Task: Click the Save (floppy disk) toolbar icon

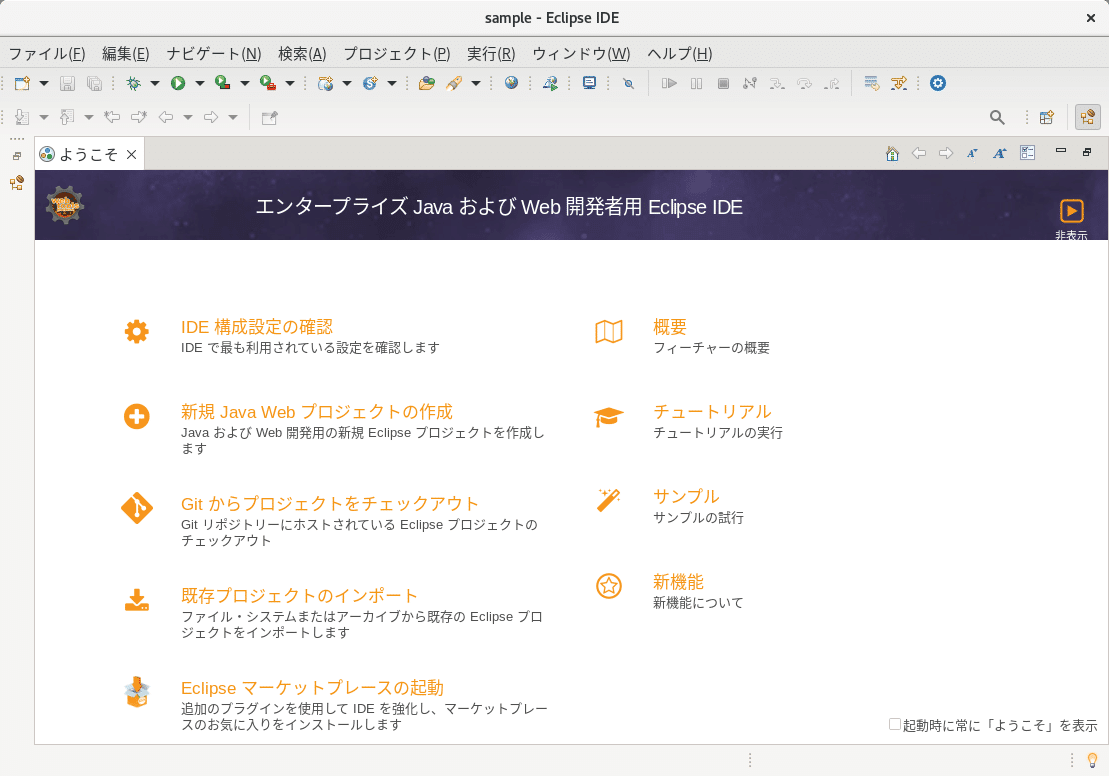Action: pyautogui.click(x=67, y=83)
